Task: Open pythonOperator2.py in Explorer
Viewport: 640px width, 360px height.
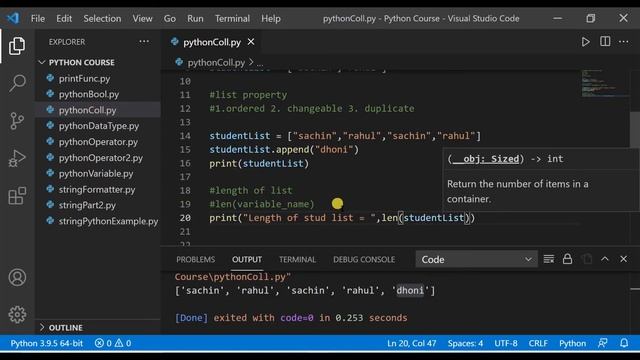Action: (x=101, y=158)
